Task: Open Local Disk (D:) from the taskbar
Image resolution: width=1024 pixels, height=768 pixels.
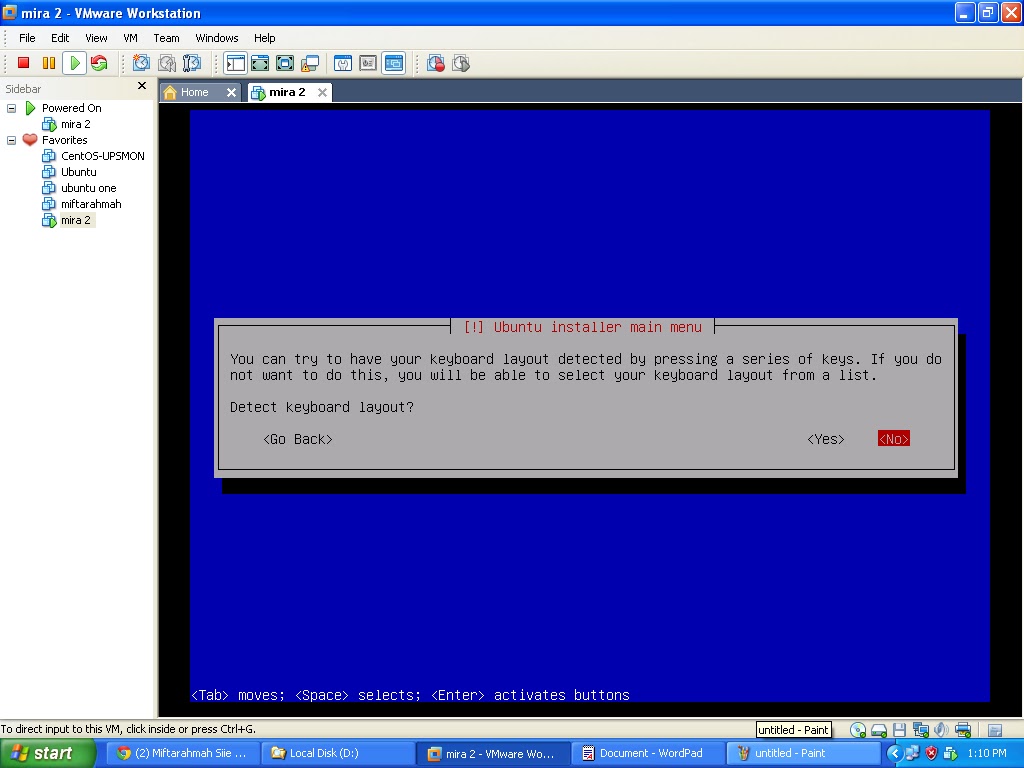Action: pos(337,753)
